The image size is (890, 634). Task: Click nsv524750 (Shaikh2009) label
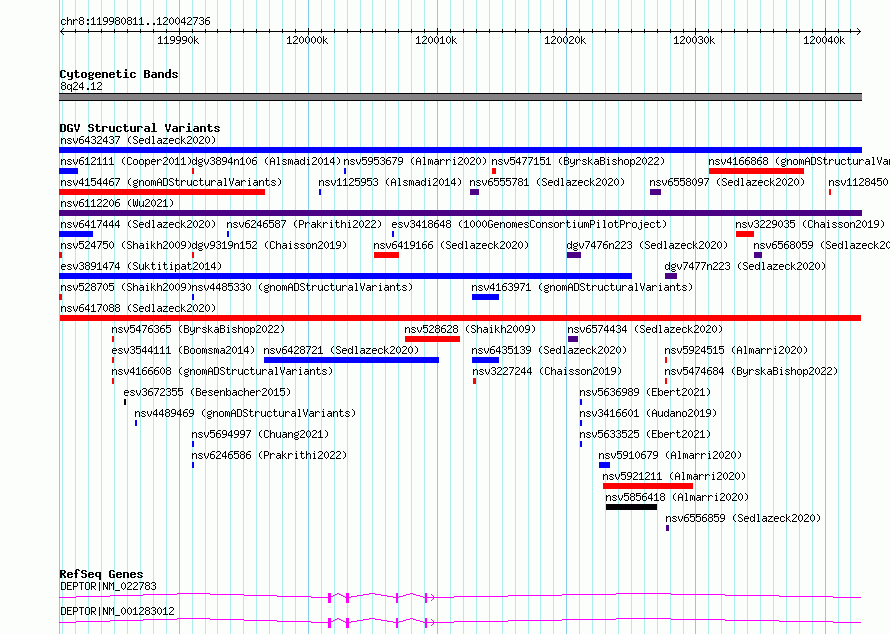pyautogui.click(x=125, y=245)
